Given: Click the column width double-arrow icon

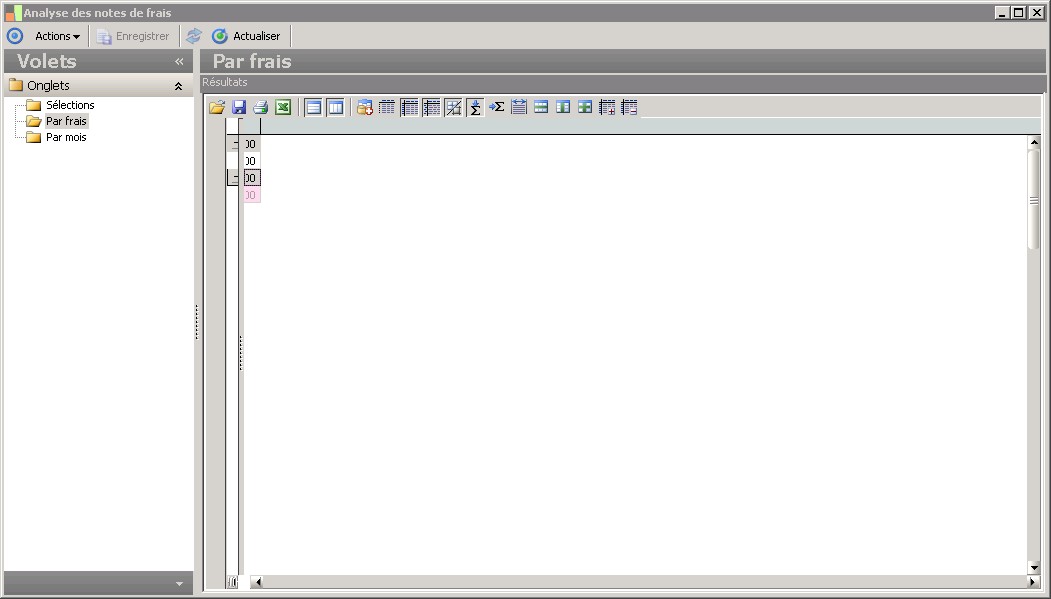Looking at the screenshot, I should pyautogui.click(x=519, y=107).
